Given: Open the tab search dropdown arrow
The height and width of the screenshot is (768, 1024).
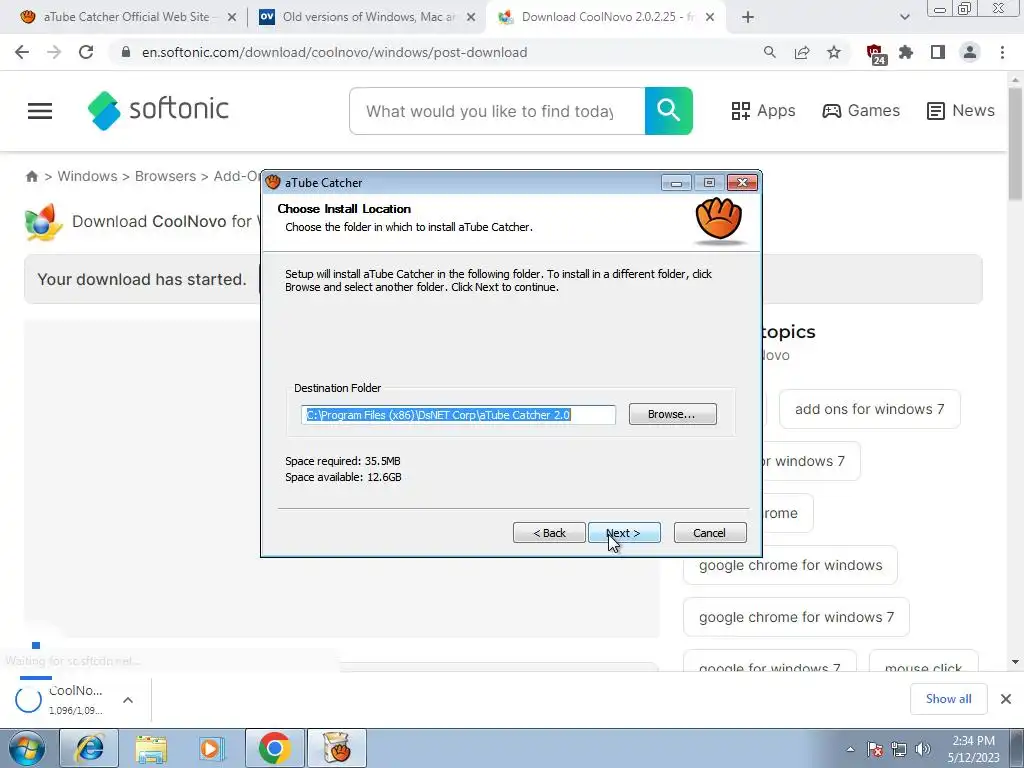Looking at the screenshot, I should tap(904, 18).
